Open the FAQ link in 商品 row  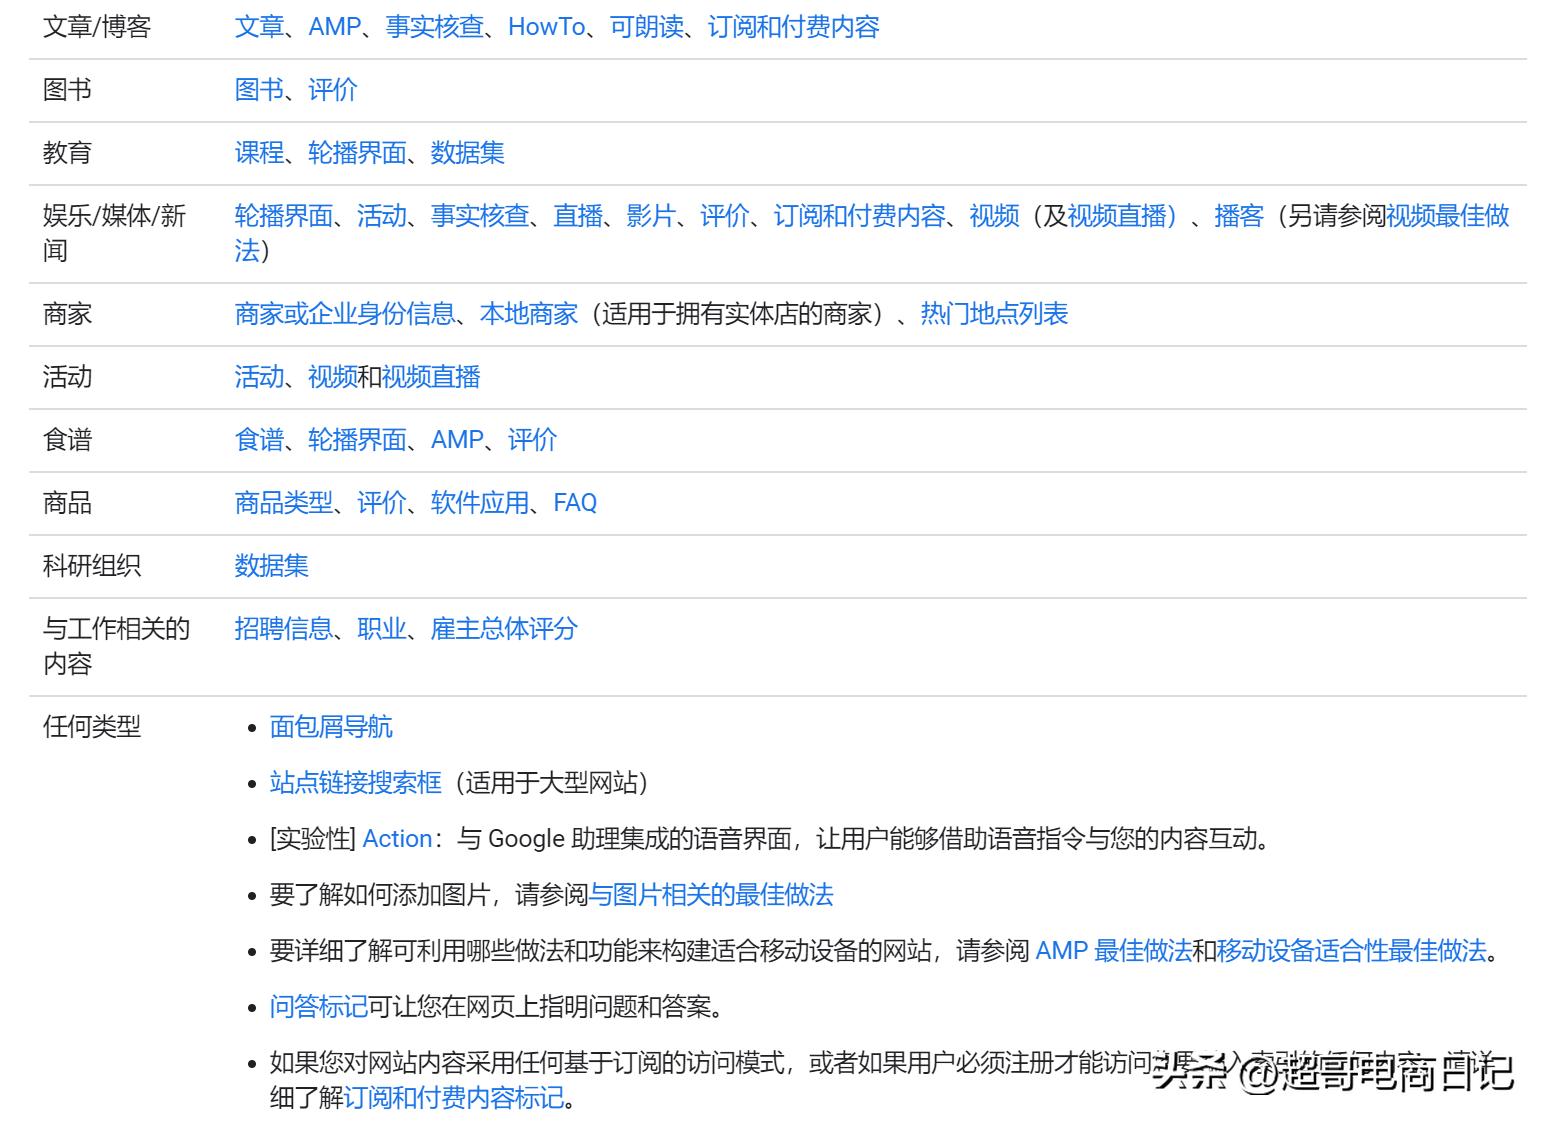click(x=576, y=502)
